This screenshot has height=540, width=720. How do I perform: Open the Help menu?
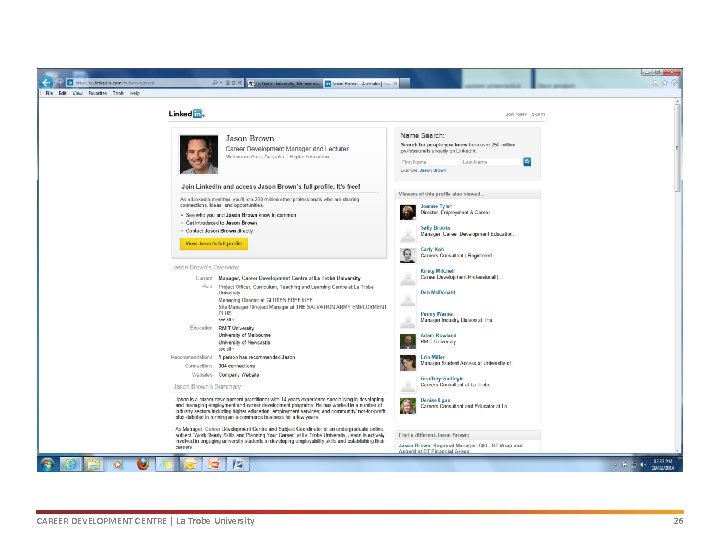click(x=135, y=93)
